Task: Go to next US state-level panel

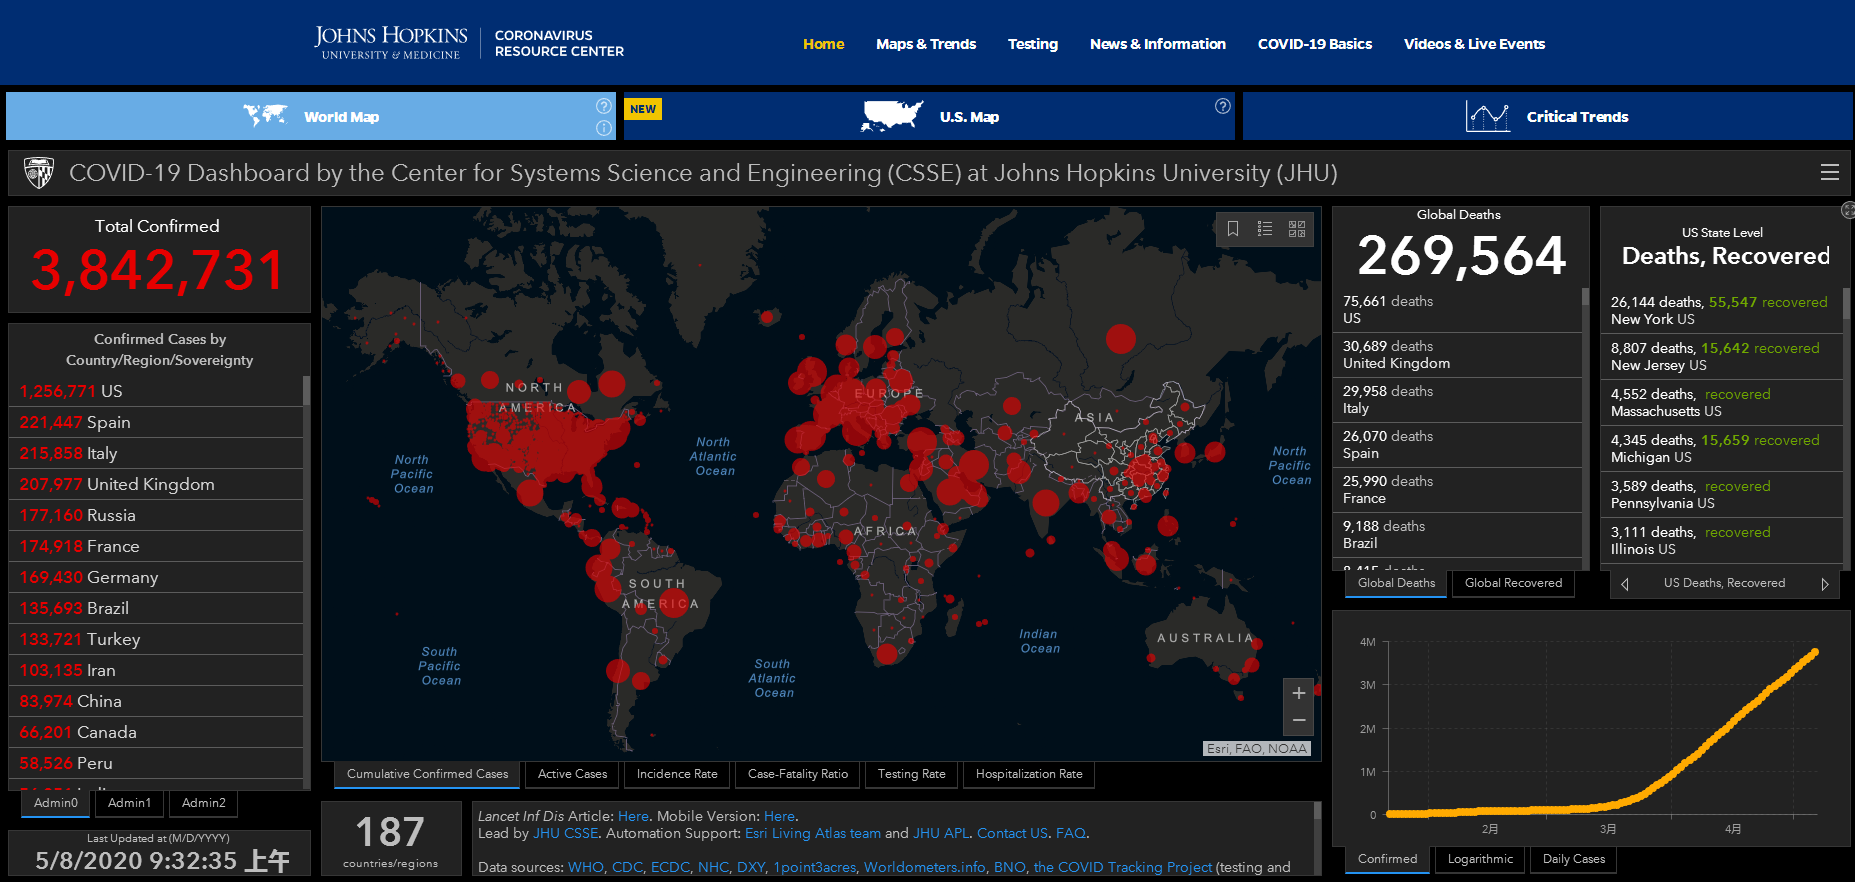Action: [1824, 584]
